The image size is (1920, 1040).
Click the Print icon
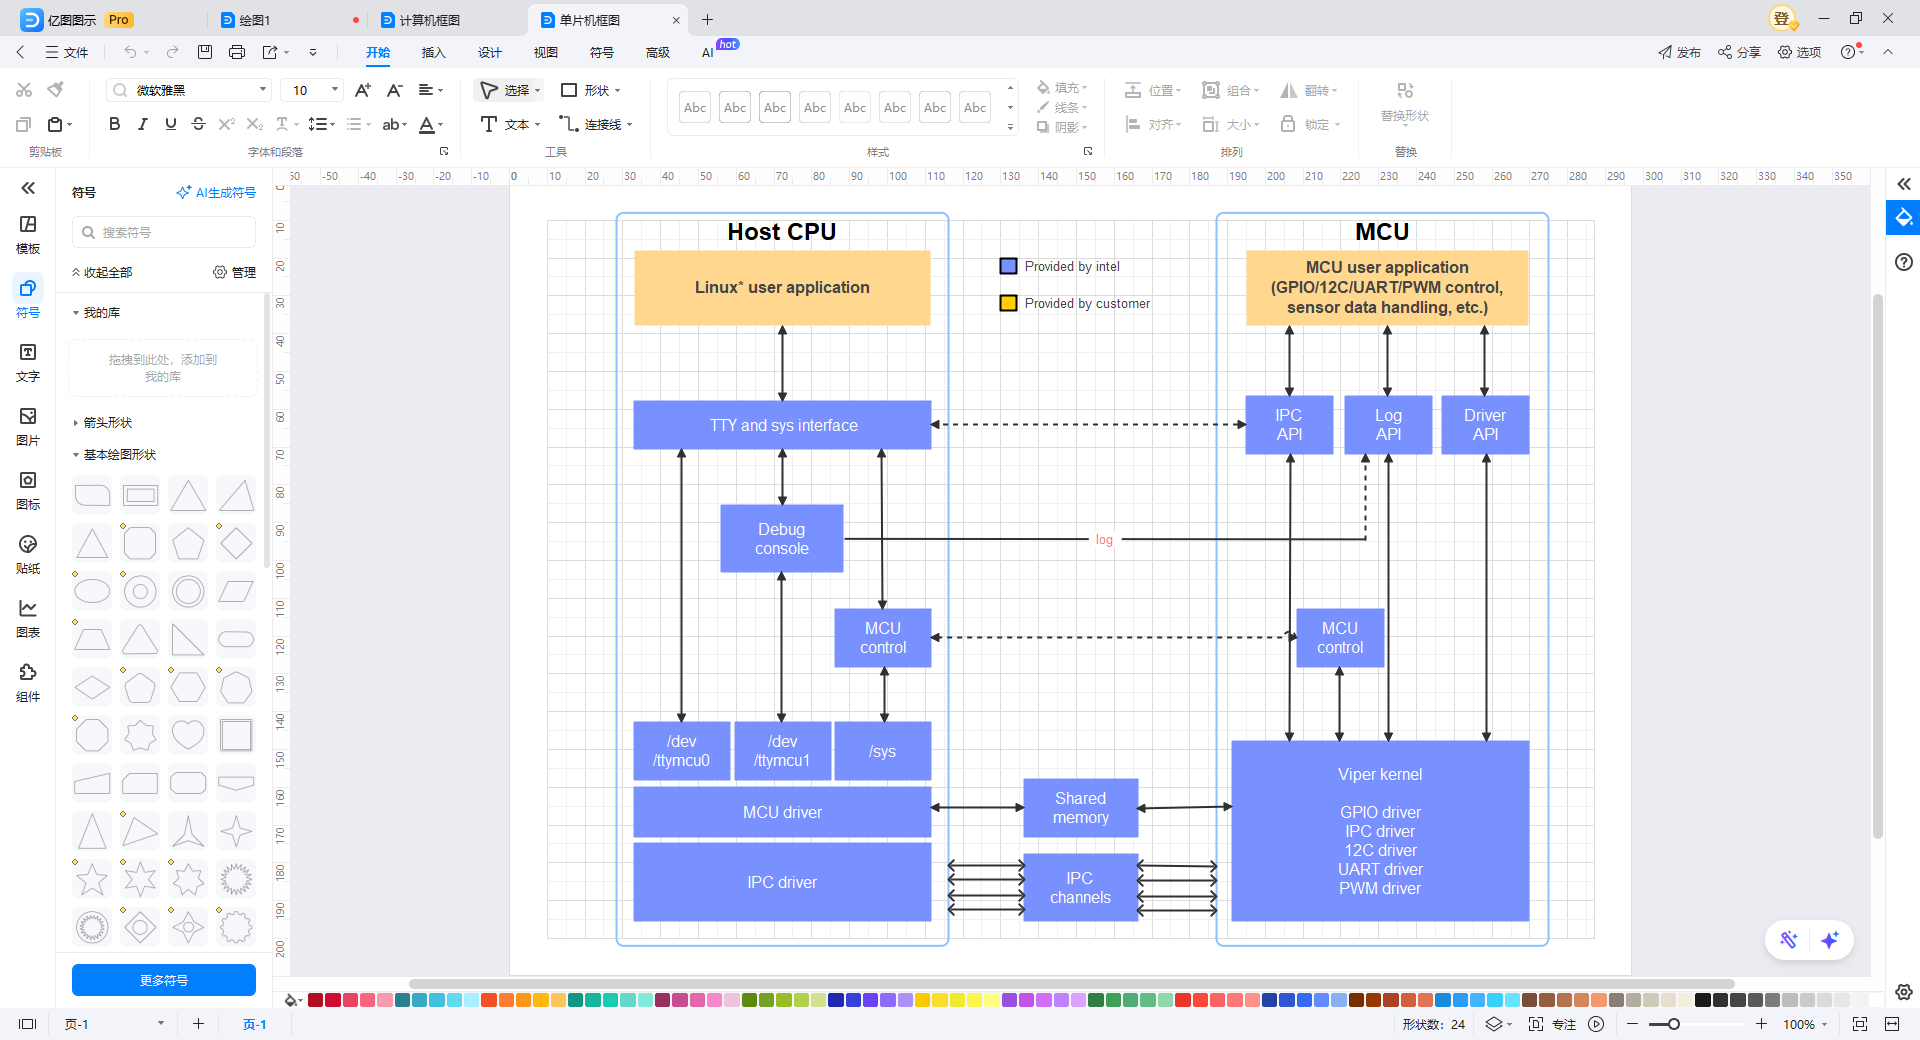tap(237, 52)
